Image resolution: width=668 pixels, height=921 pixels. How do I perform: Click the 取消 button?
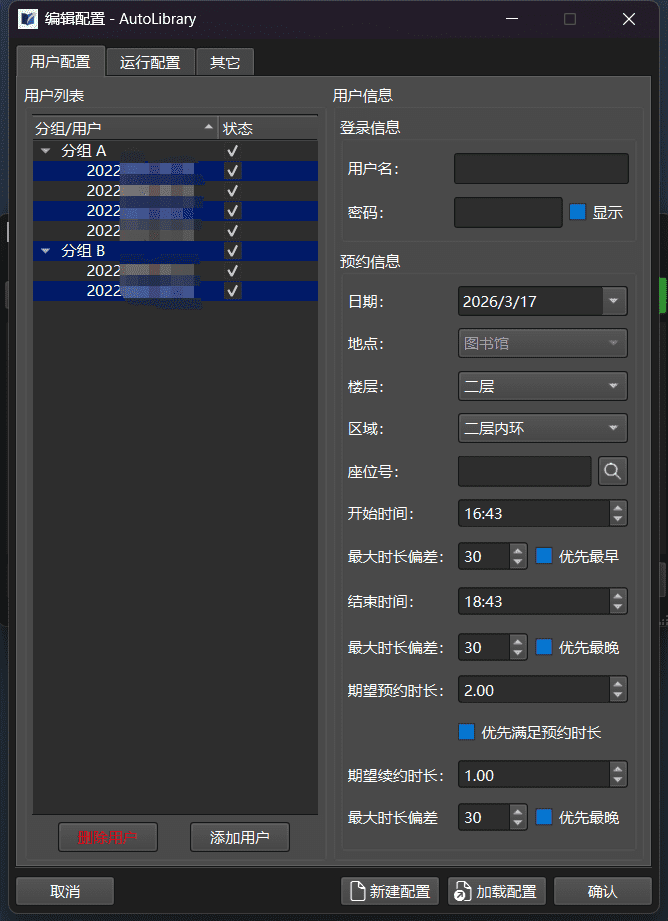(x=65, y=891)
